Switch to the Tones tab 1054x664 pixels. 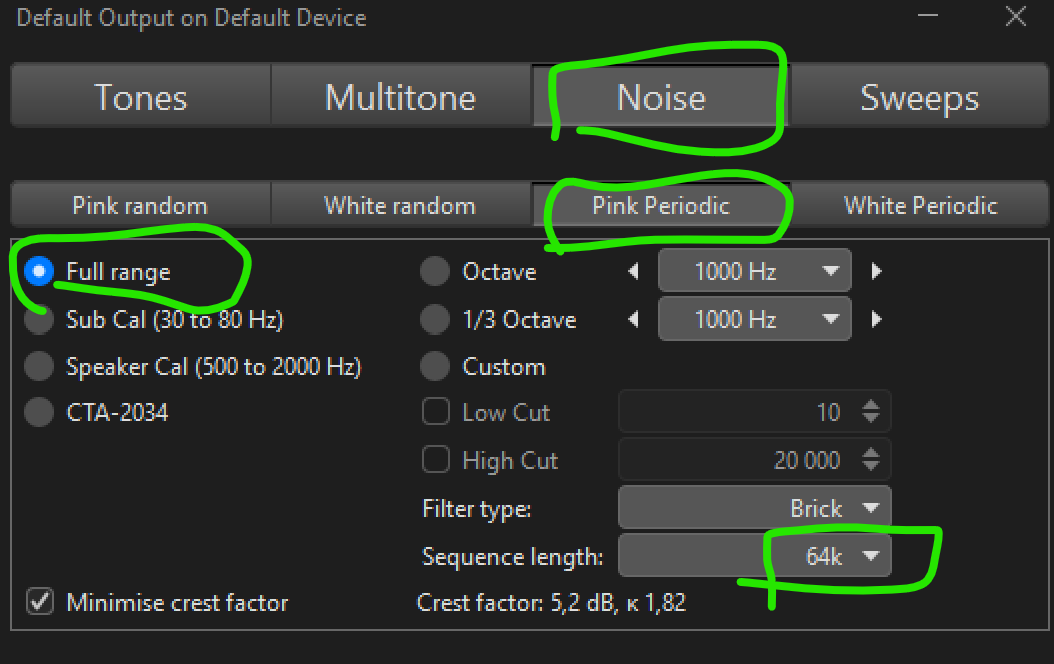(x=140, y=97)
